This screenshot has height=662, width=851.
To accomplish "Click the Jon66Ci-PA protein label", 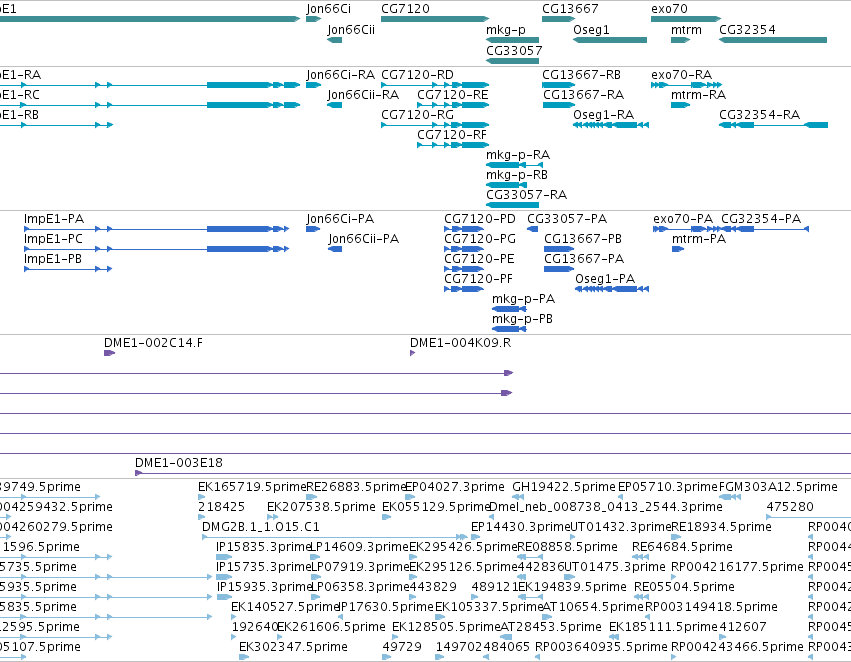I will pos(340,219).
